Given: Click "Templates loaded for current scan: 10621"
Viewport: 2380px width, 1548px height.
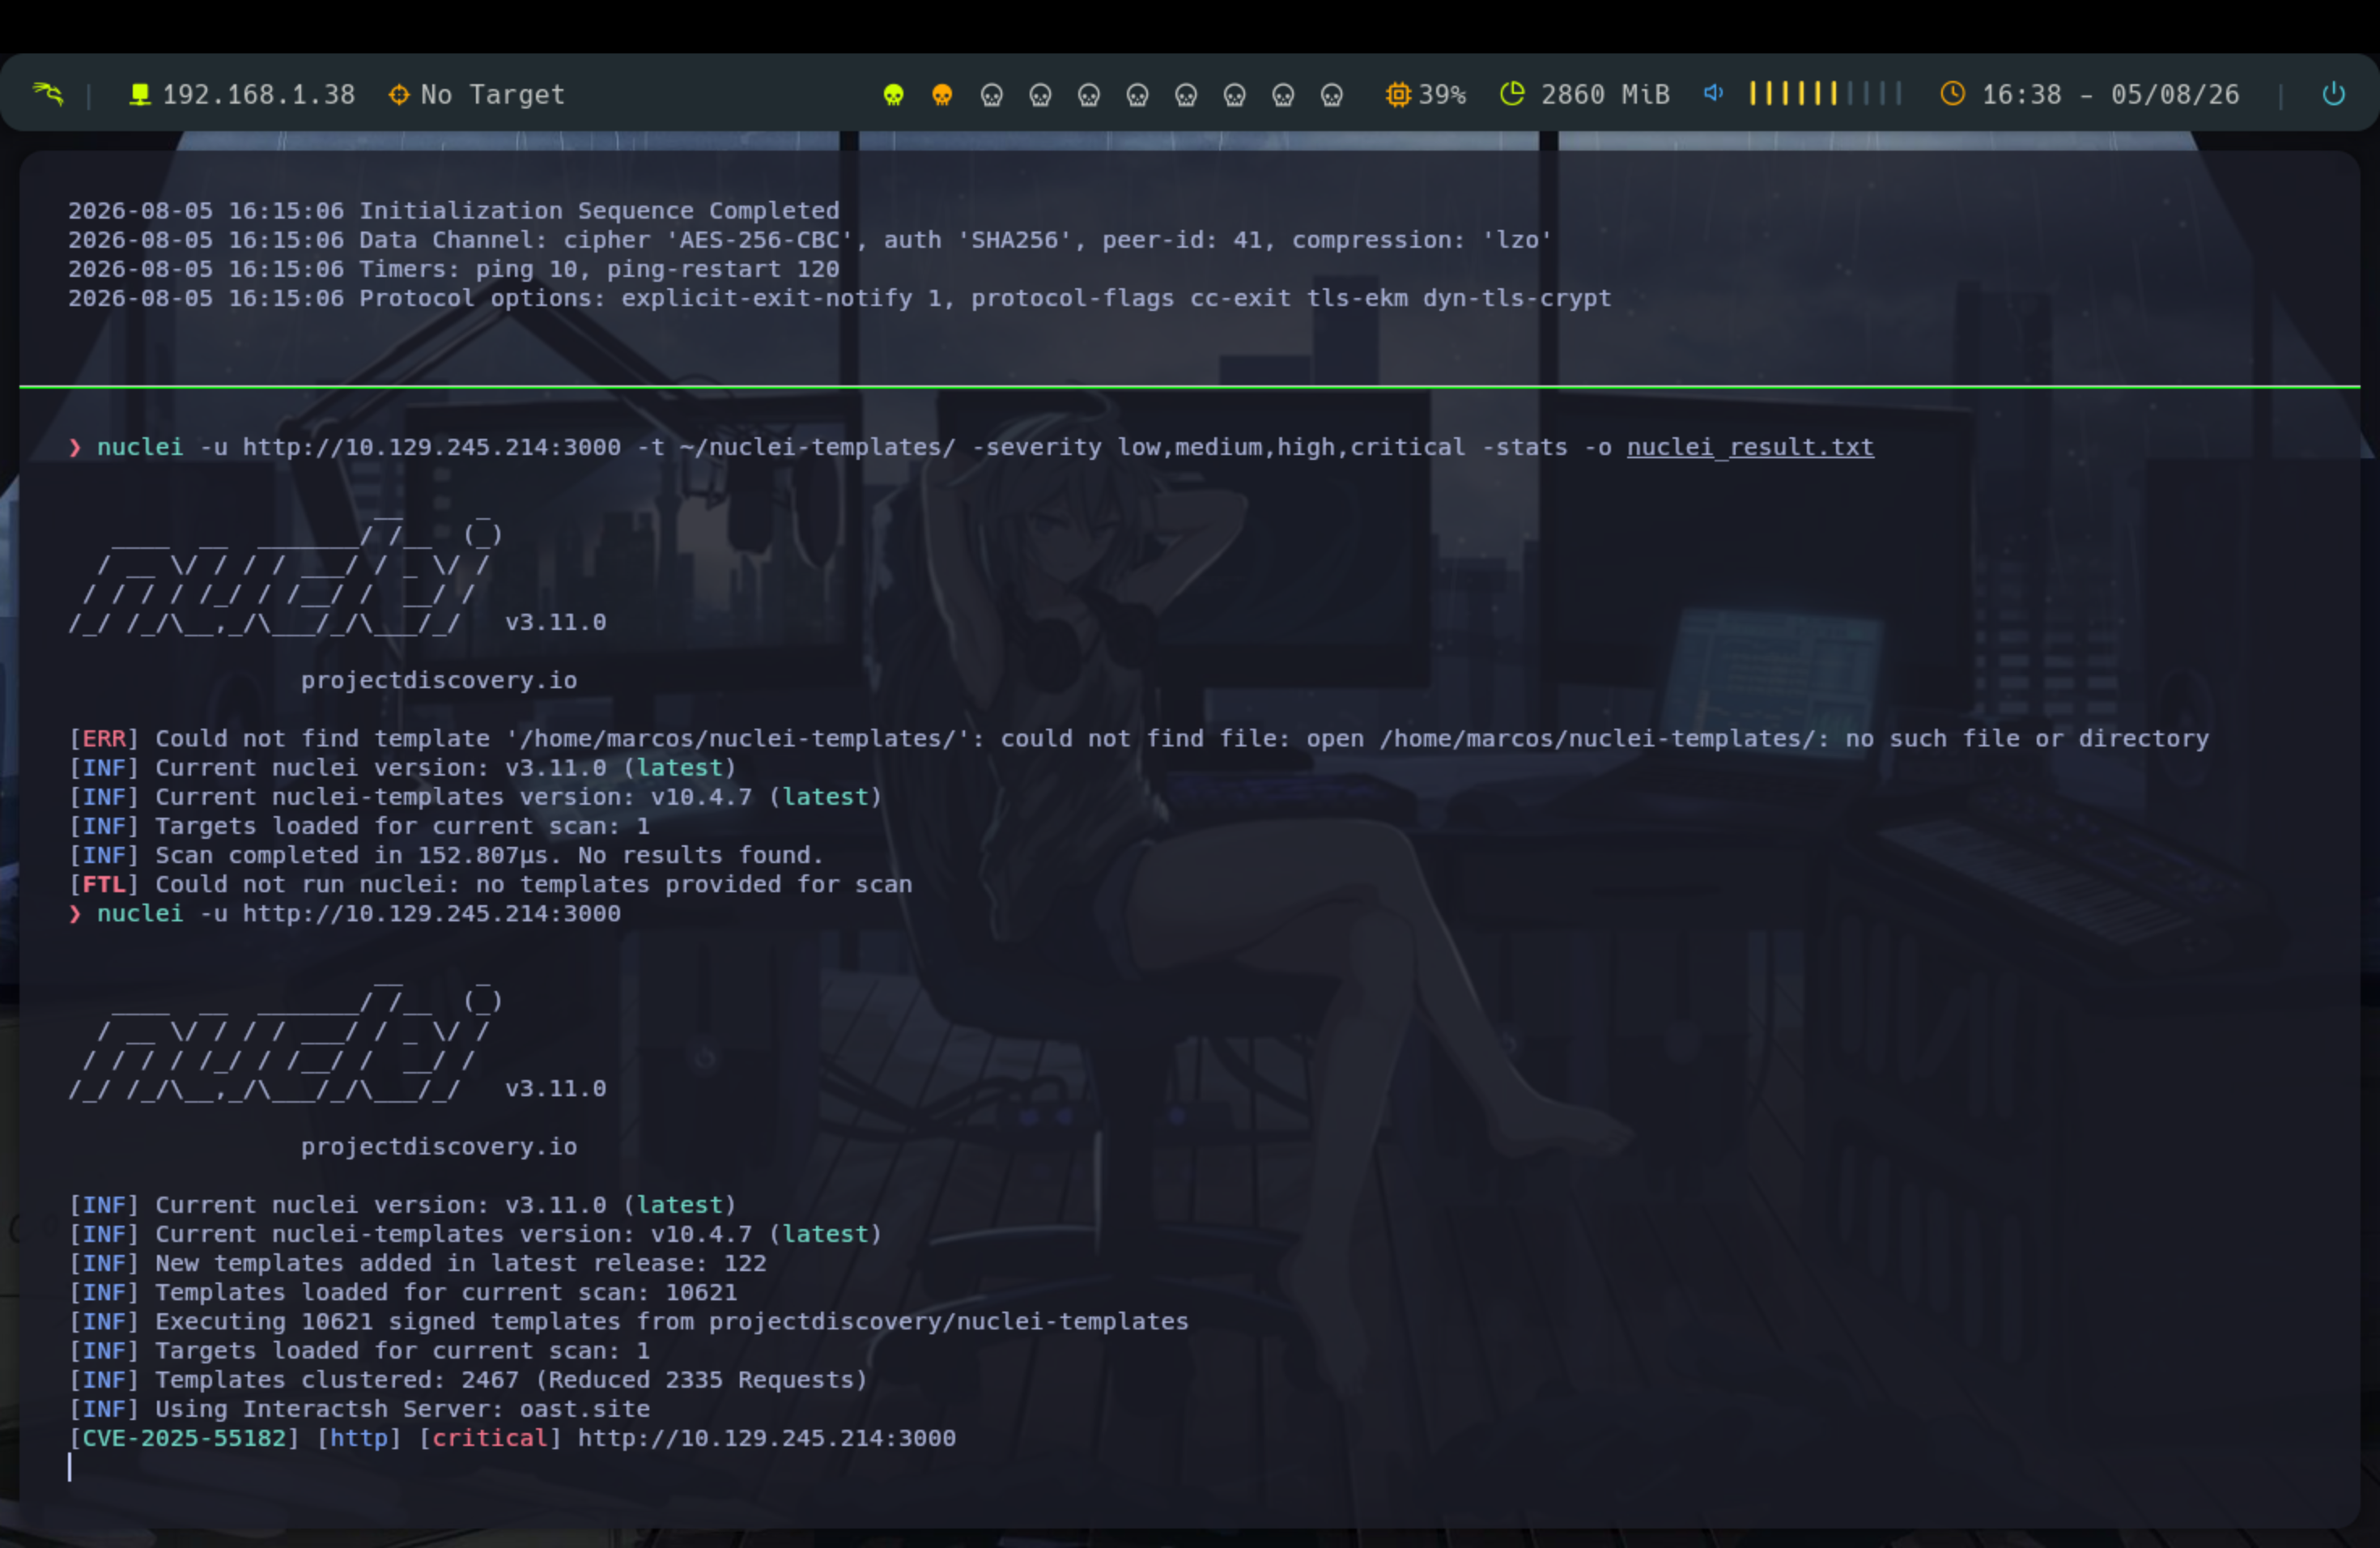Looking at the screenshot, I should tap(403, 1293).
